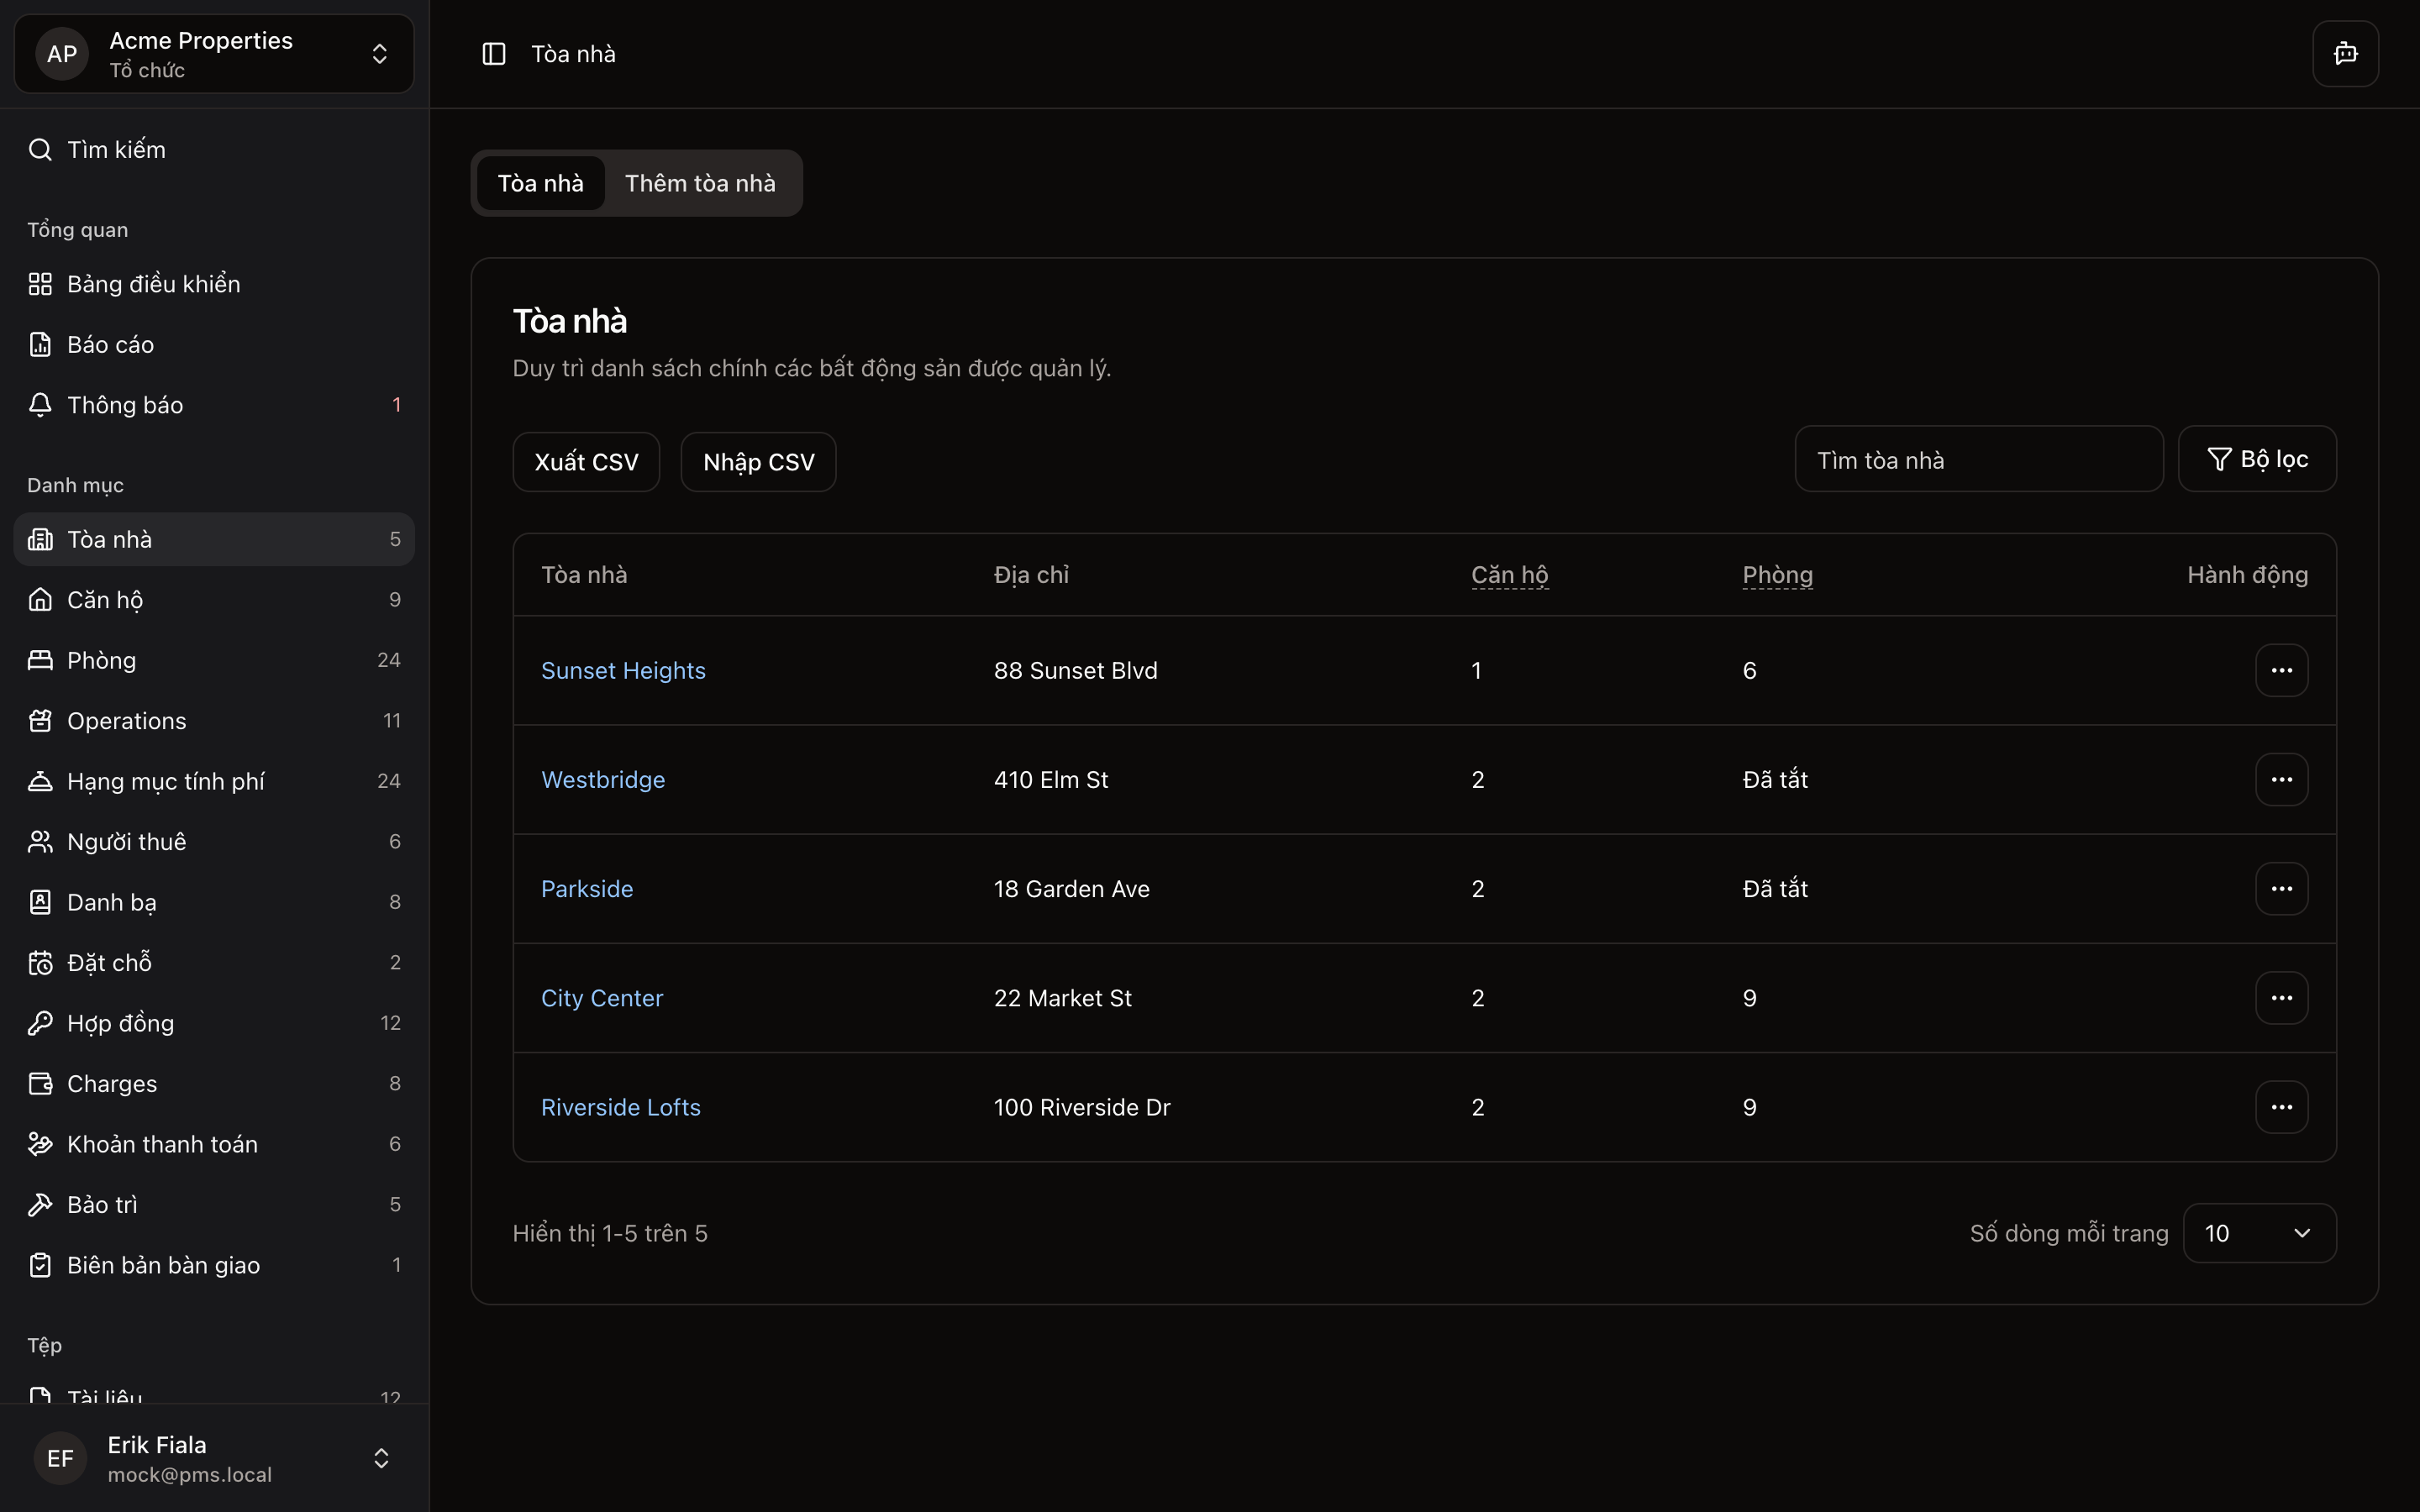Screen dimensions: 2420x1512
Task: Open the assistant bot icon top-right
Action: (2344, 54)
